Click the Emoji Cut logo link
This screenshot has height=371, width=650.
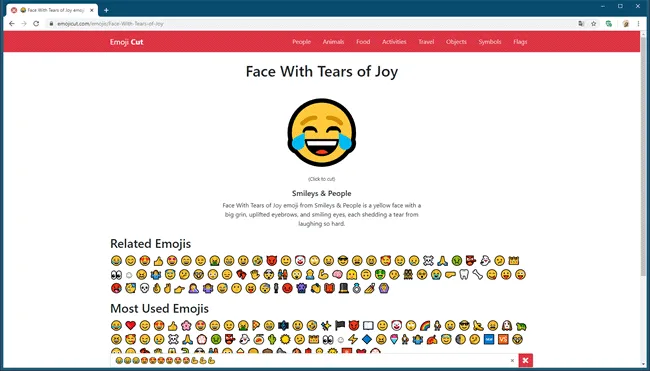pos(126,42)
